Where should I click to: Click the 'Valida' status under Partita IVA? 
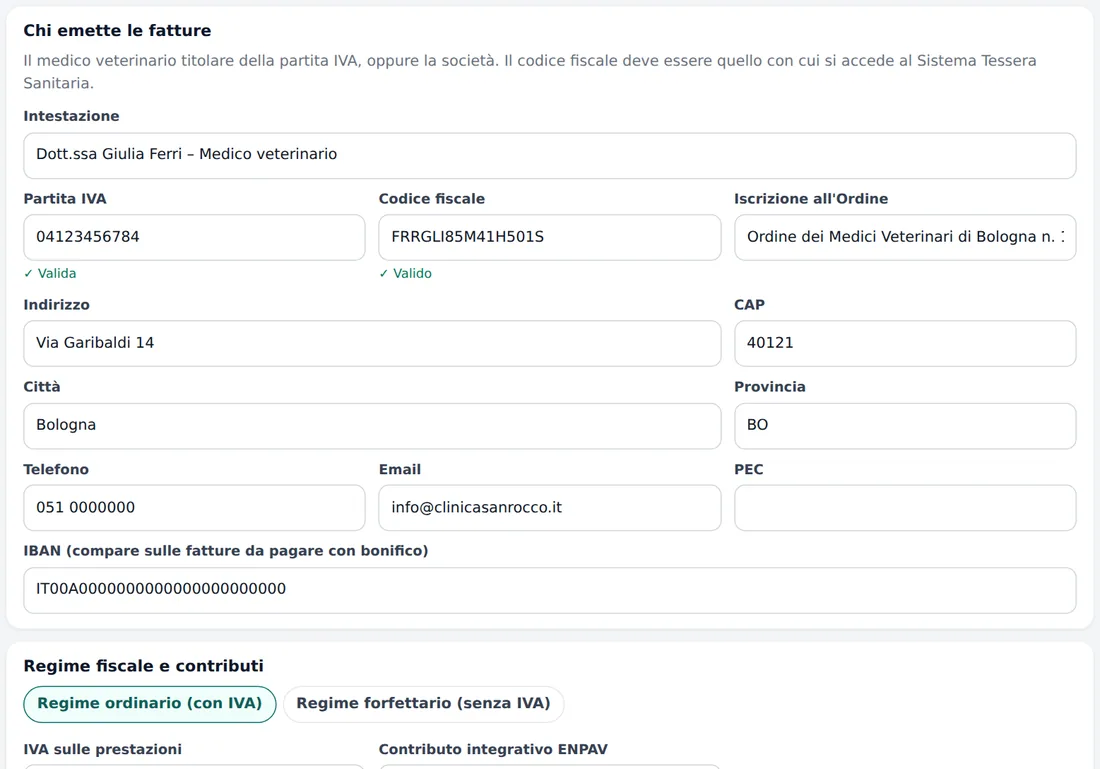coord(50,274)
